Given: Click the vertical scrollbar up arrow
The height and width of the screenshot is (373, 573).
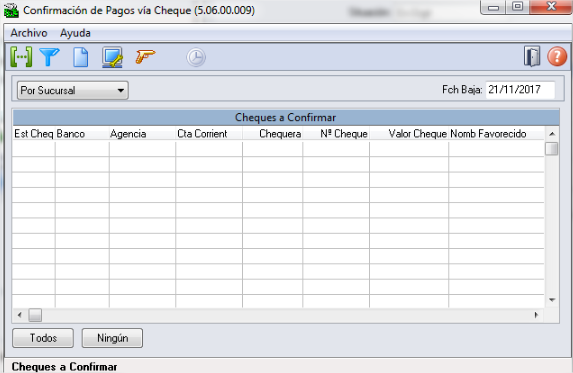Looking at the screenshot, I should coord(552,134).
